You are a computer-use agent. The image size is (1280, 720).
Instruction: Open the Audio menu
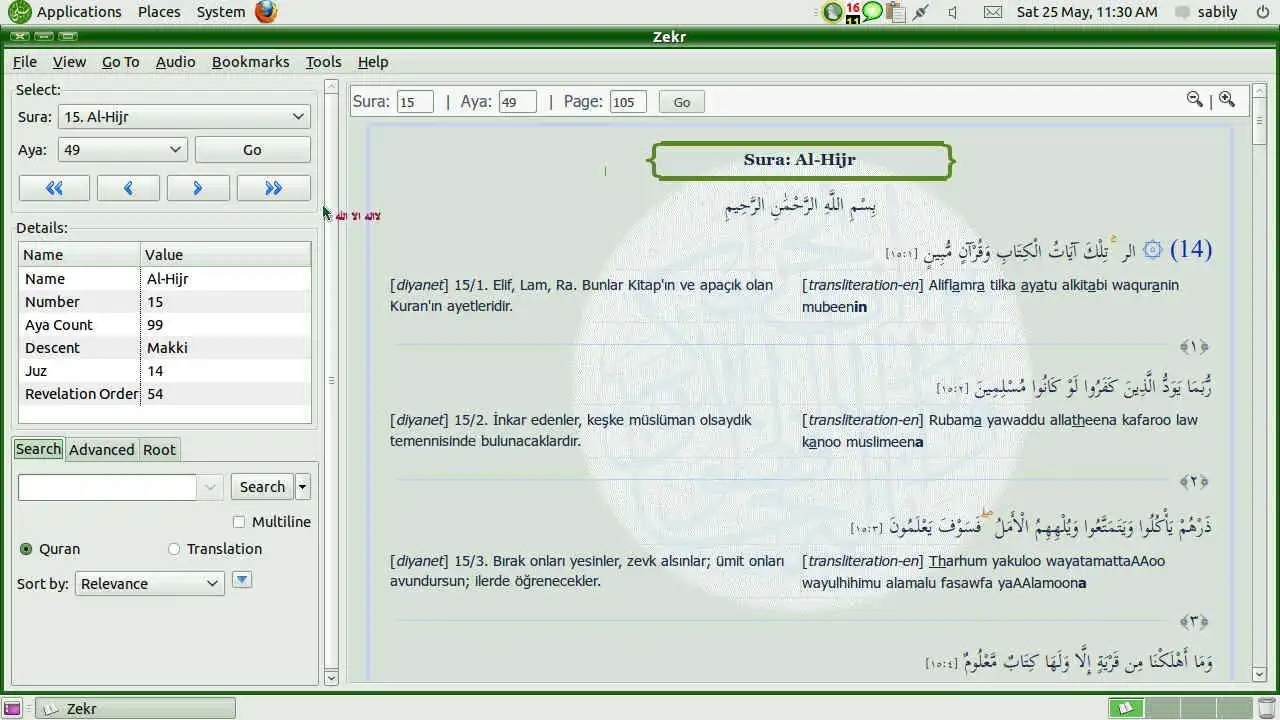(176, 62)
